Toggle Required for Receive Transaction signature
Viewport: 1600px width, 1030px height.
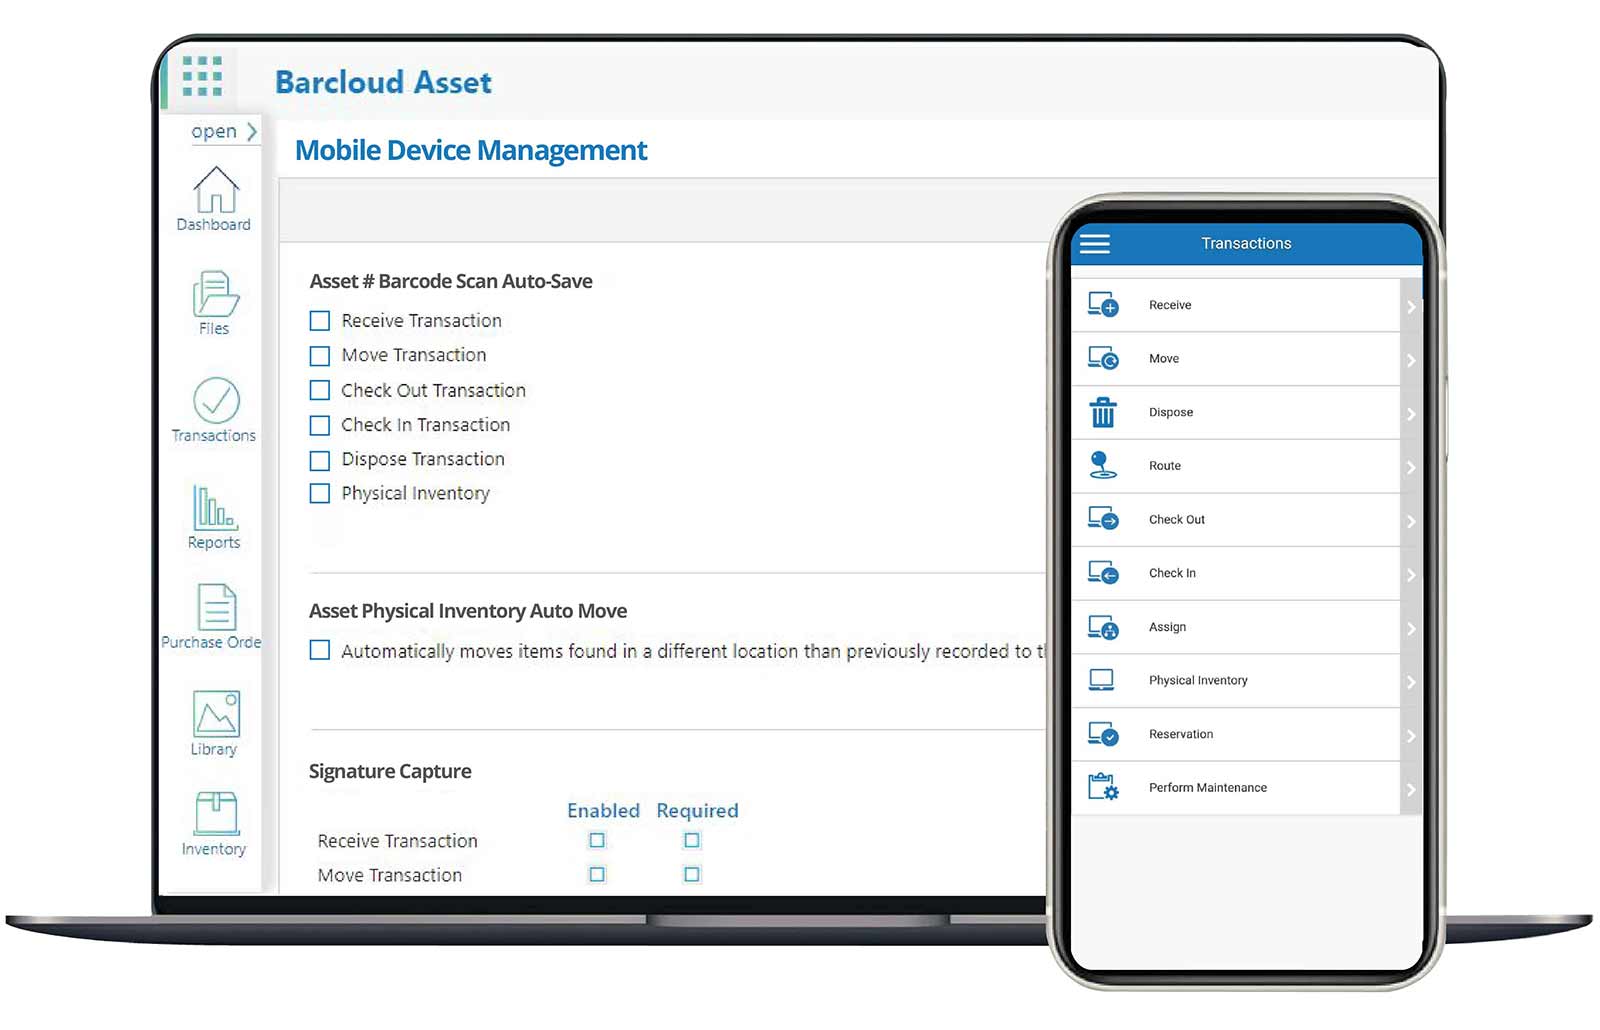[x=692, y=840]
